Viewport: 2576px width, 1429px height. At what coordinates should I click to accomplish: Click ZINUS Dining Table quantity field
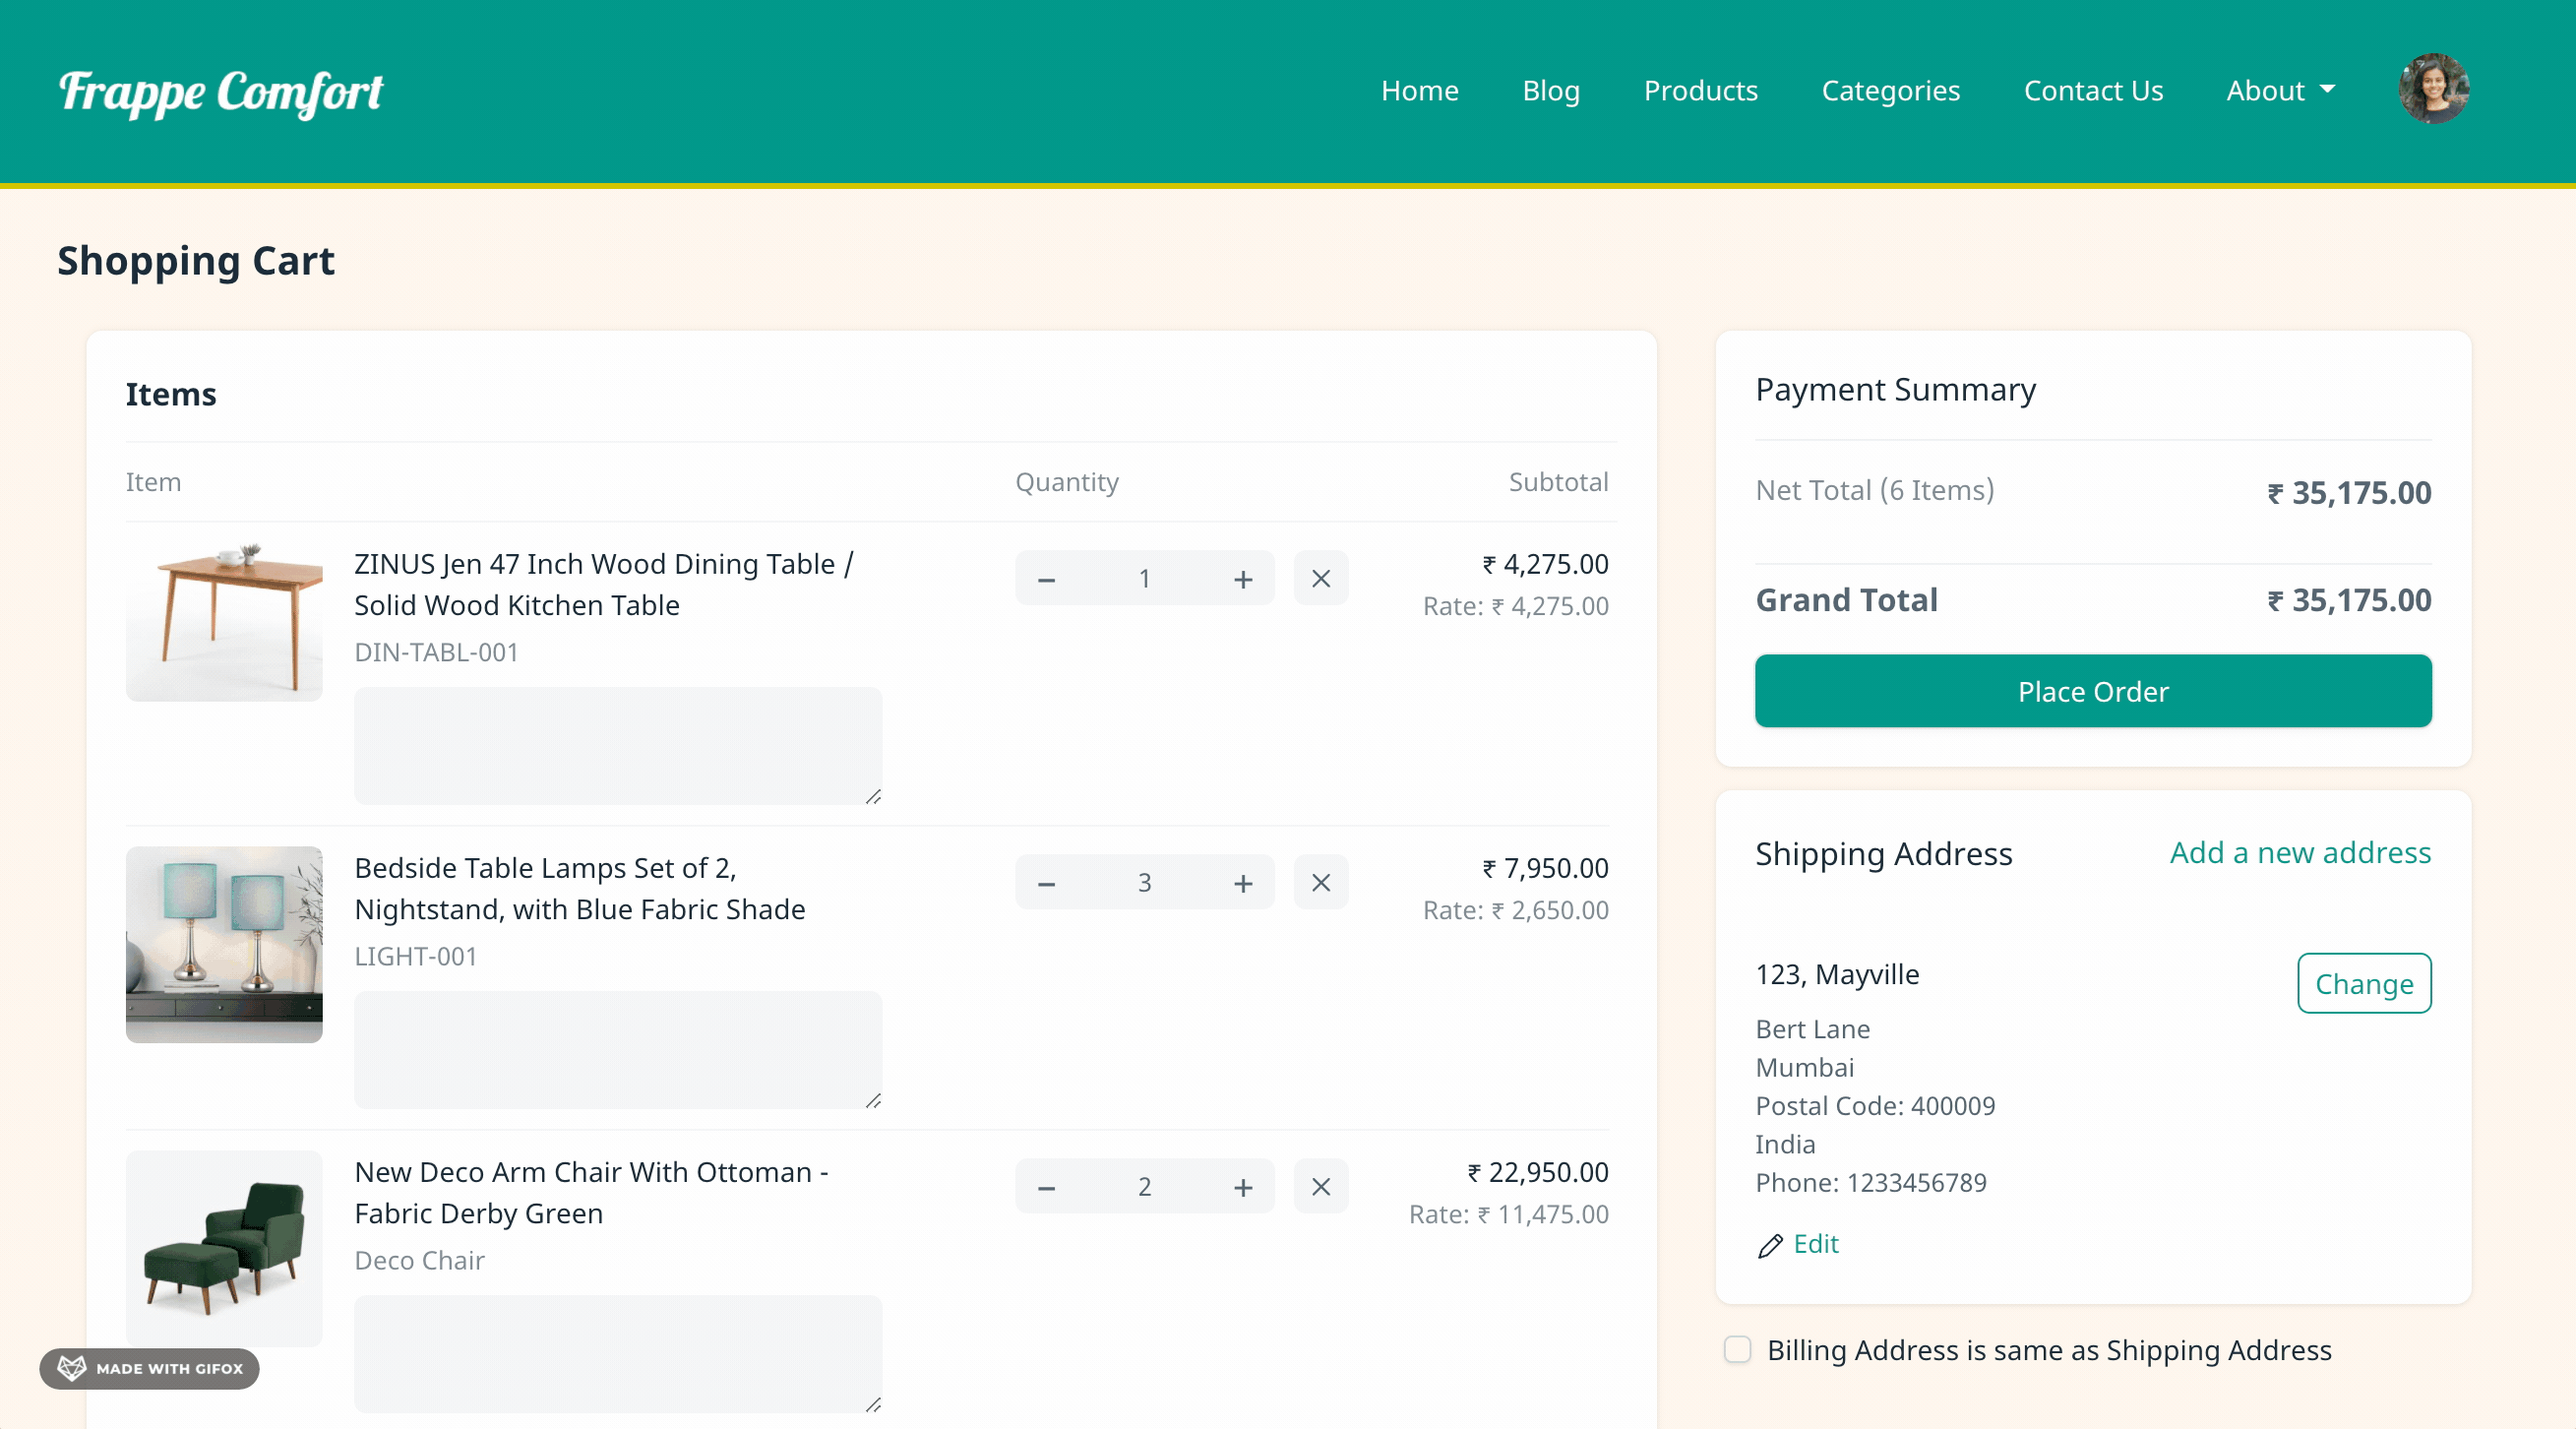click(1145, 579)
